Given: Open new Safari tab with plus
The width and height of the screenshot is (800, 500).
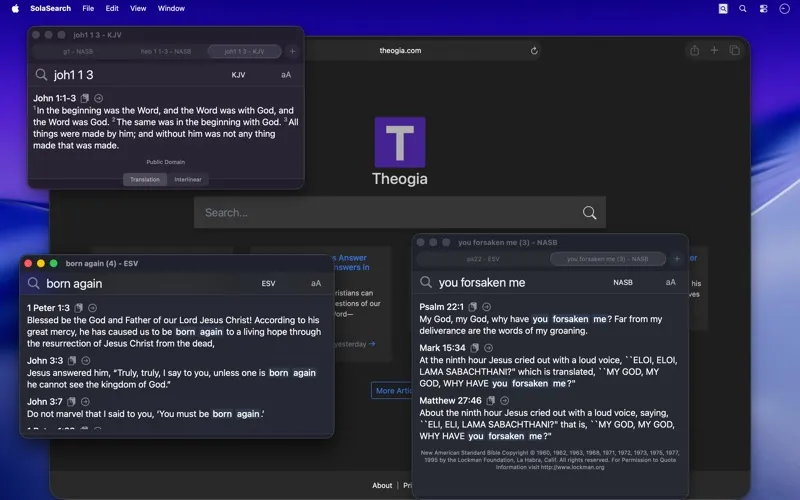Looking at the screenshot, I should point(714,50).
